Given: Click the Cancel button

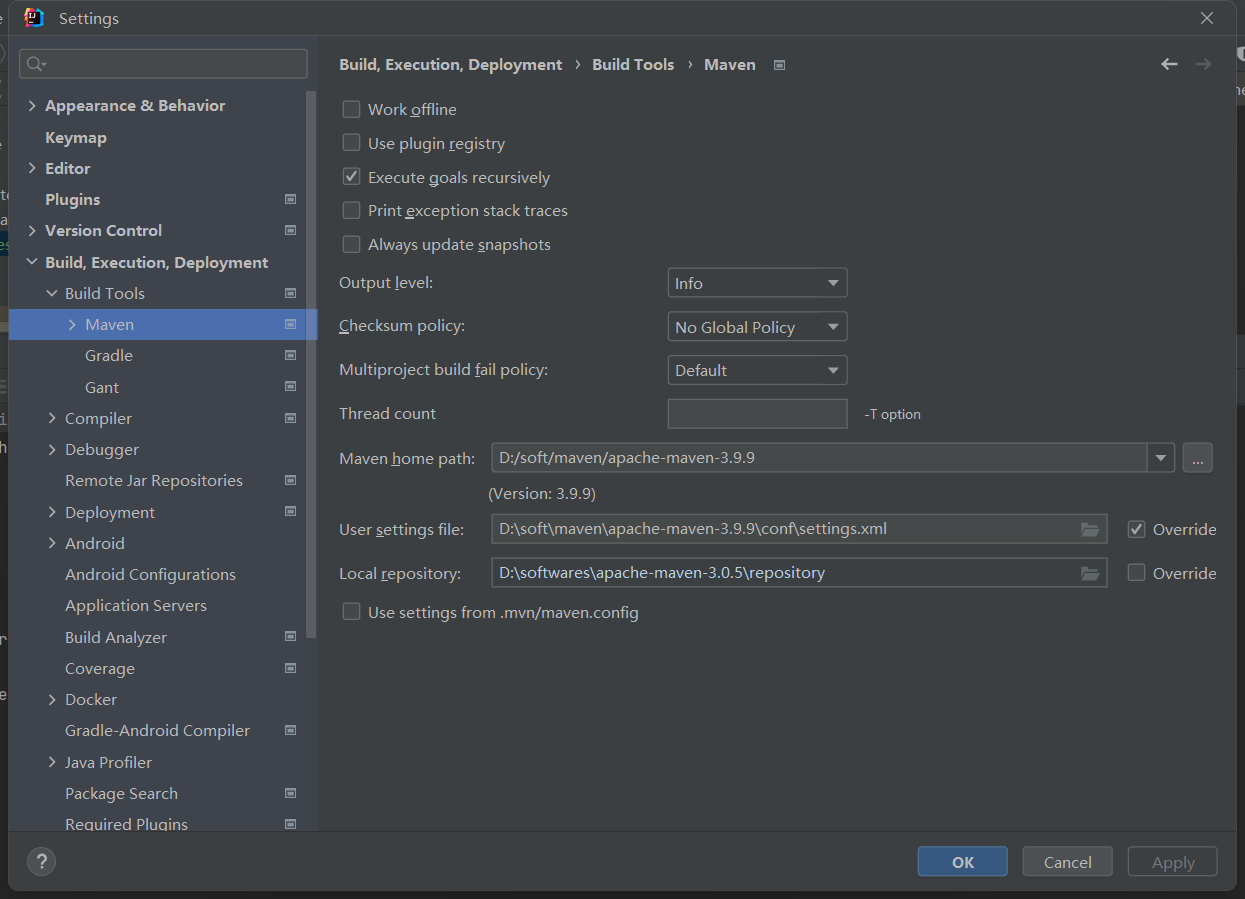Looking at the screenshot, I should click(x=1067, y=862).
